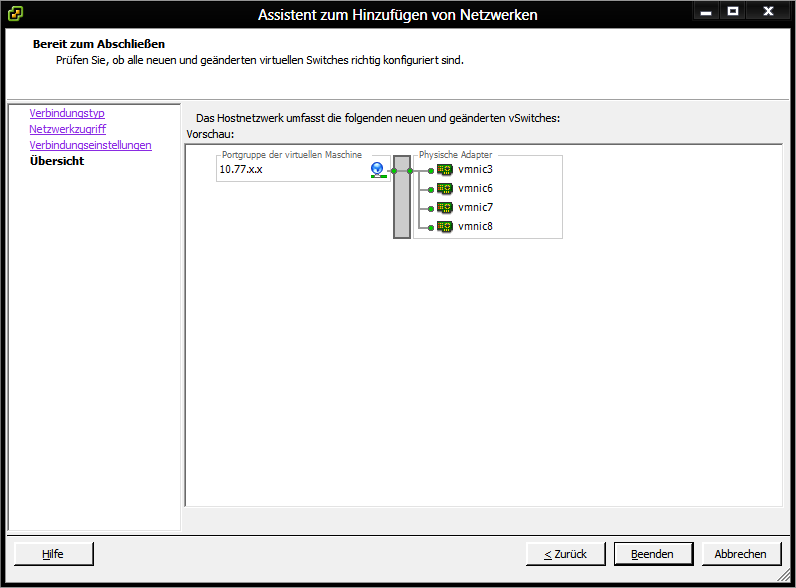The image size is (796, 588).
Task: Go to the Verbindungstyp step
Action: pyautogui.click(x=67, y=114)
